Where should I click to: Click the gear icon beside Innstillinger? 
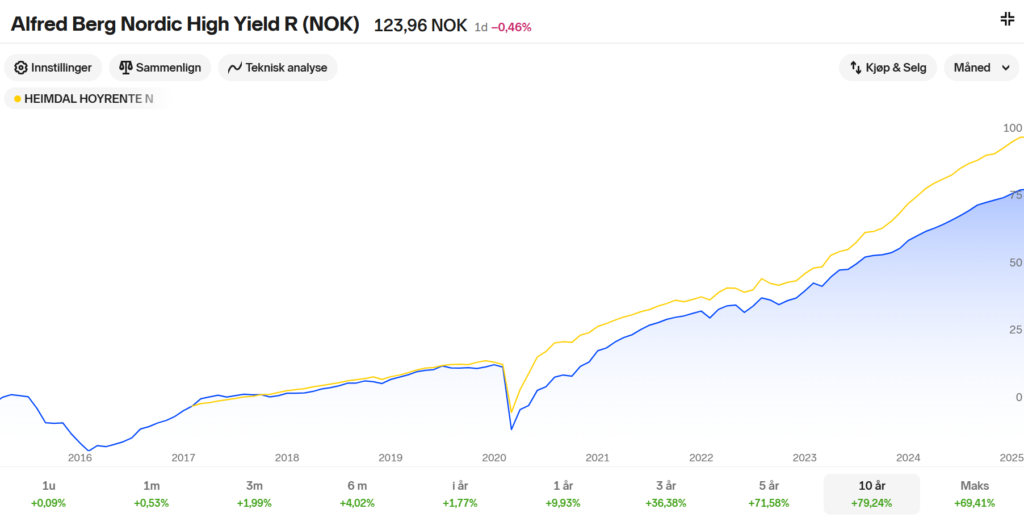click(21, 68)
